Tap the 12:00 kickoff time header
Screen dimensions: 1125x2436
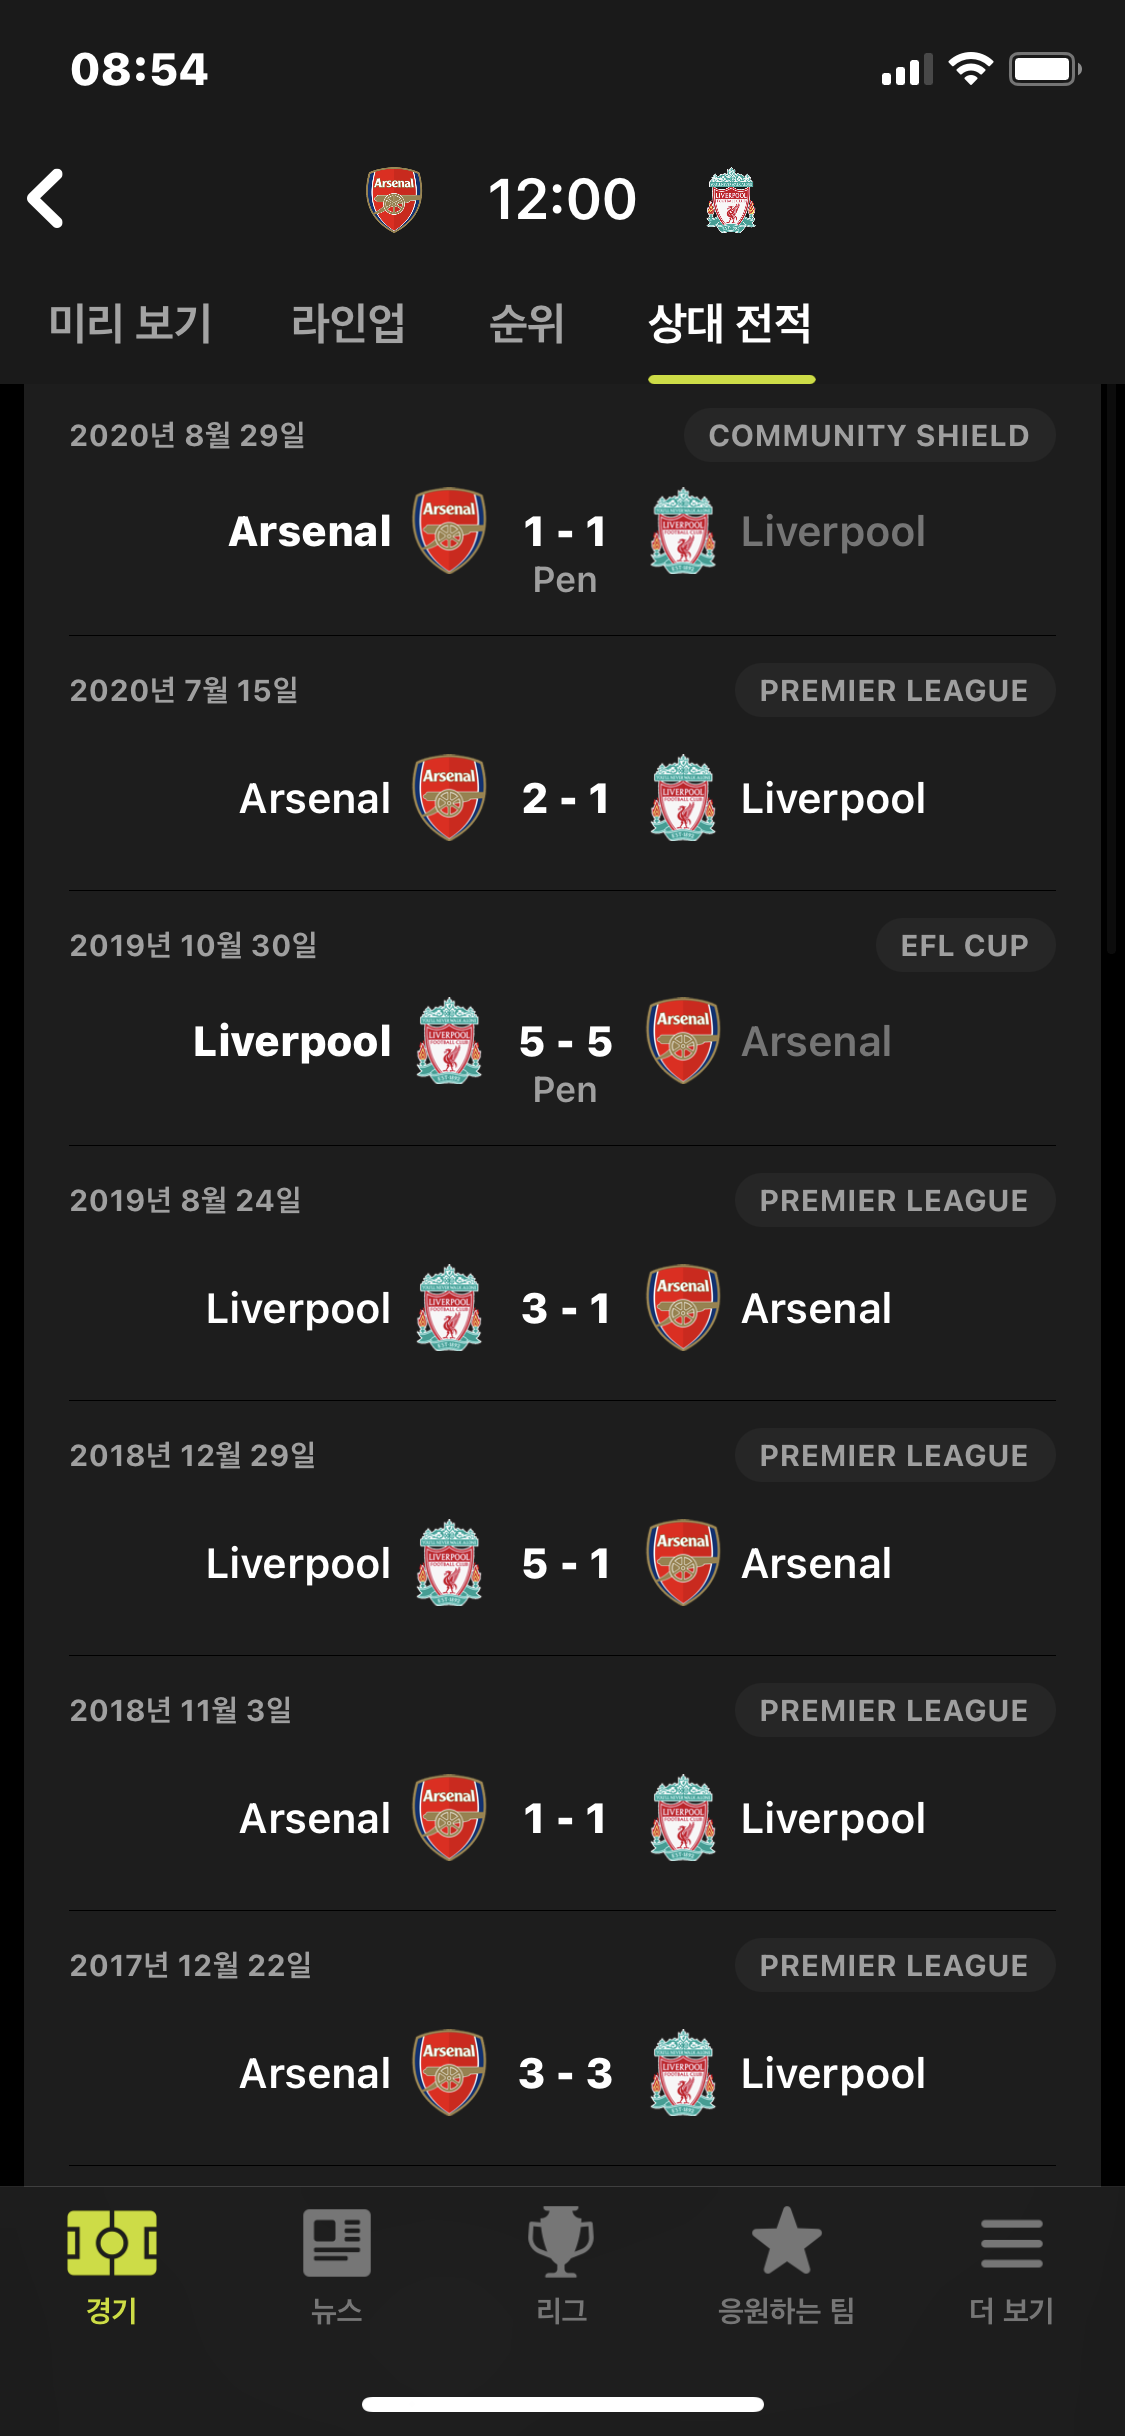click(562, 199)
